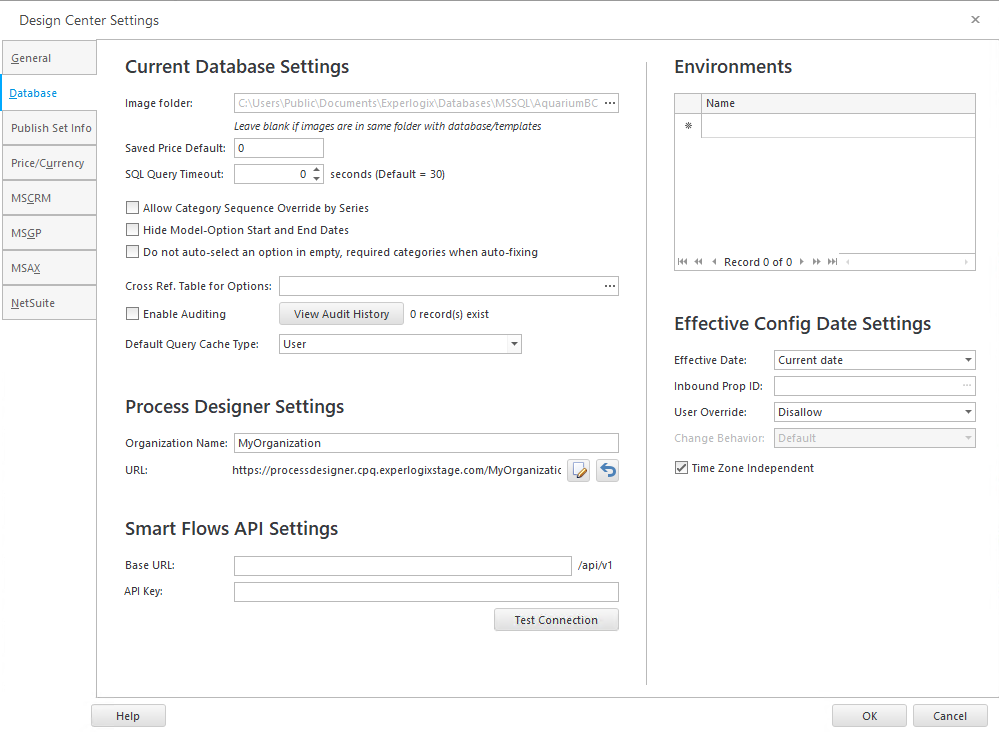This screenshot has width=999, height=732.
Task: Click the Name column header in Environments
Action: point(838,103)
